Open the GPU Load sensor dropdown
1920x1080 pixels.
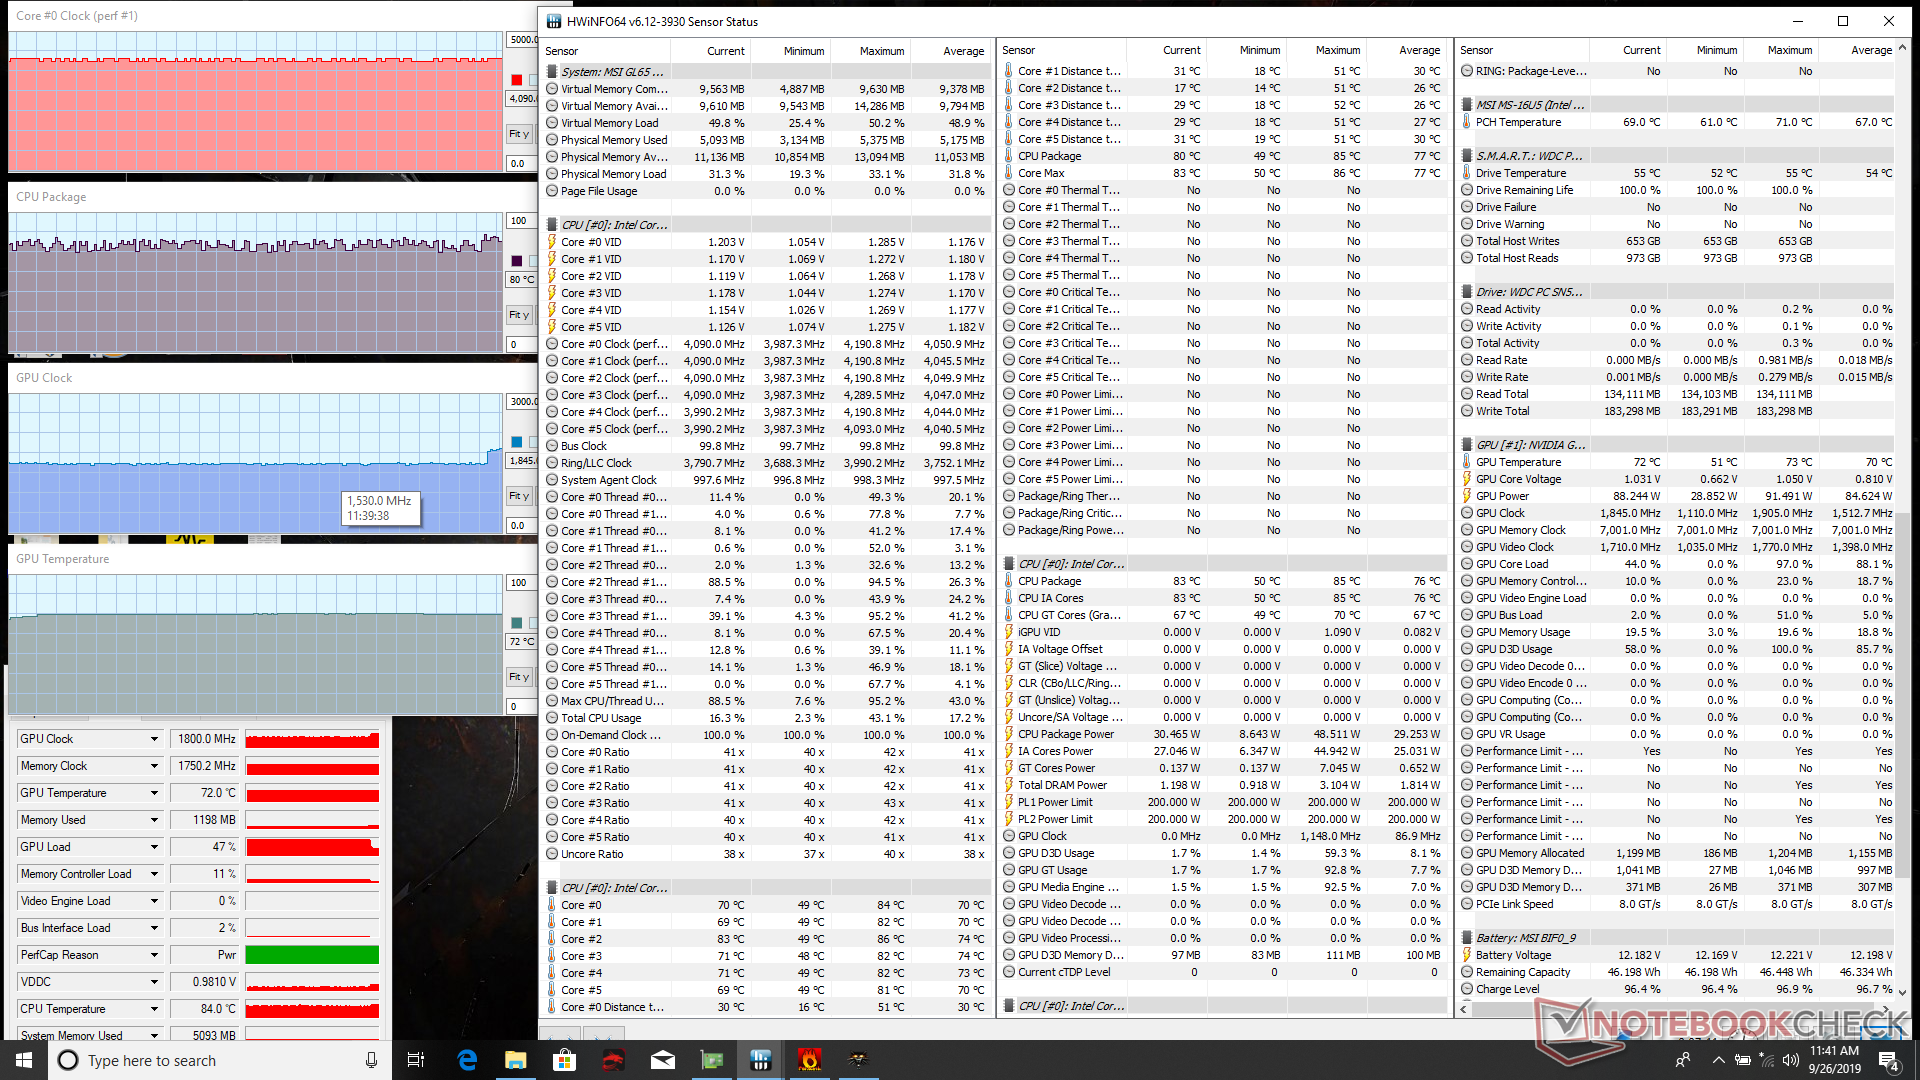pyautogui.click(x=154, y=847)
